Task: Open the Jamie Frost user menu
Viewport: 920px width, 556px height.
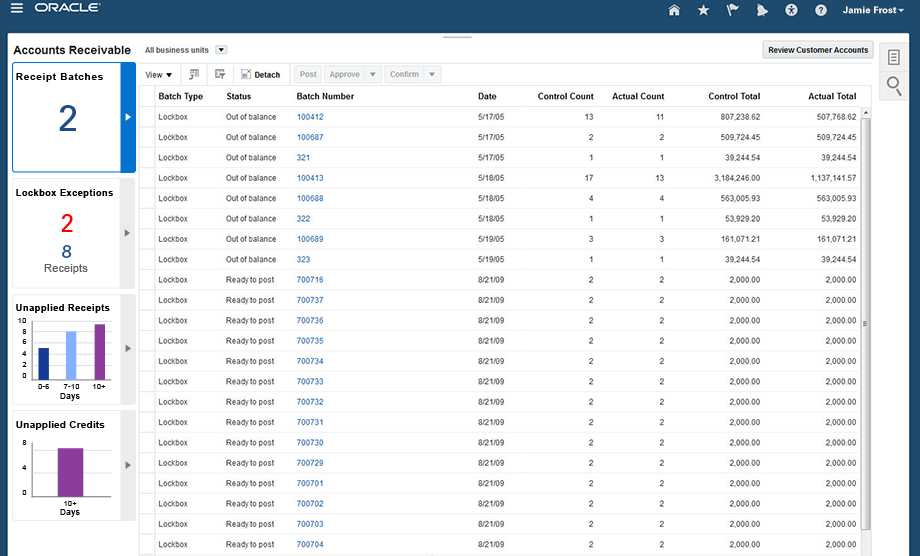Action: point(873,10)
